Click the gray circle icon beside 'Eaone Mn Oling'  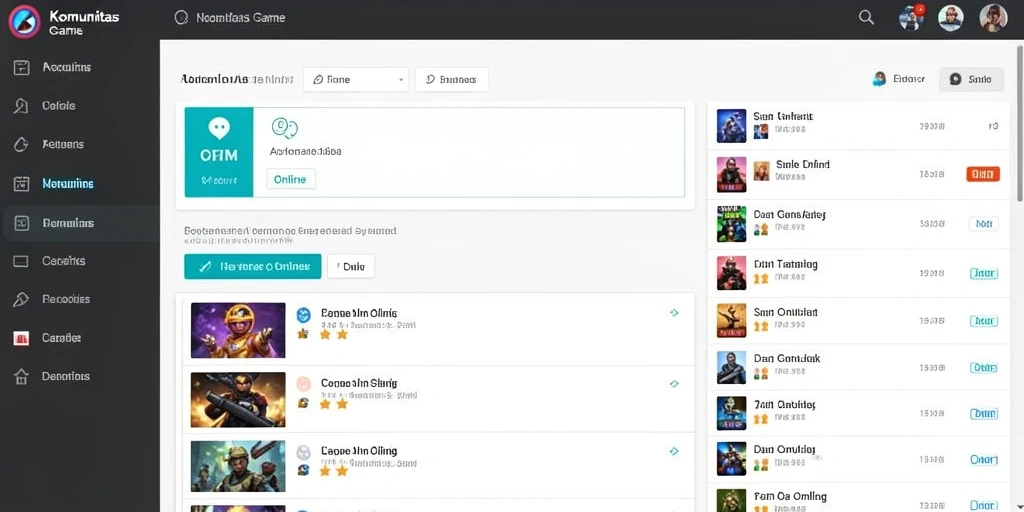pyautogui.click(x=304, y=452)
